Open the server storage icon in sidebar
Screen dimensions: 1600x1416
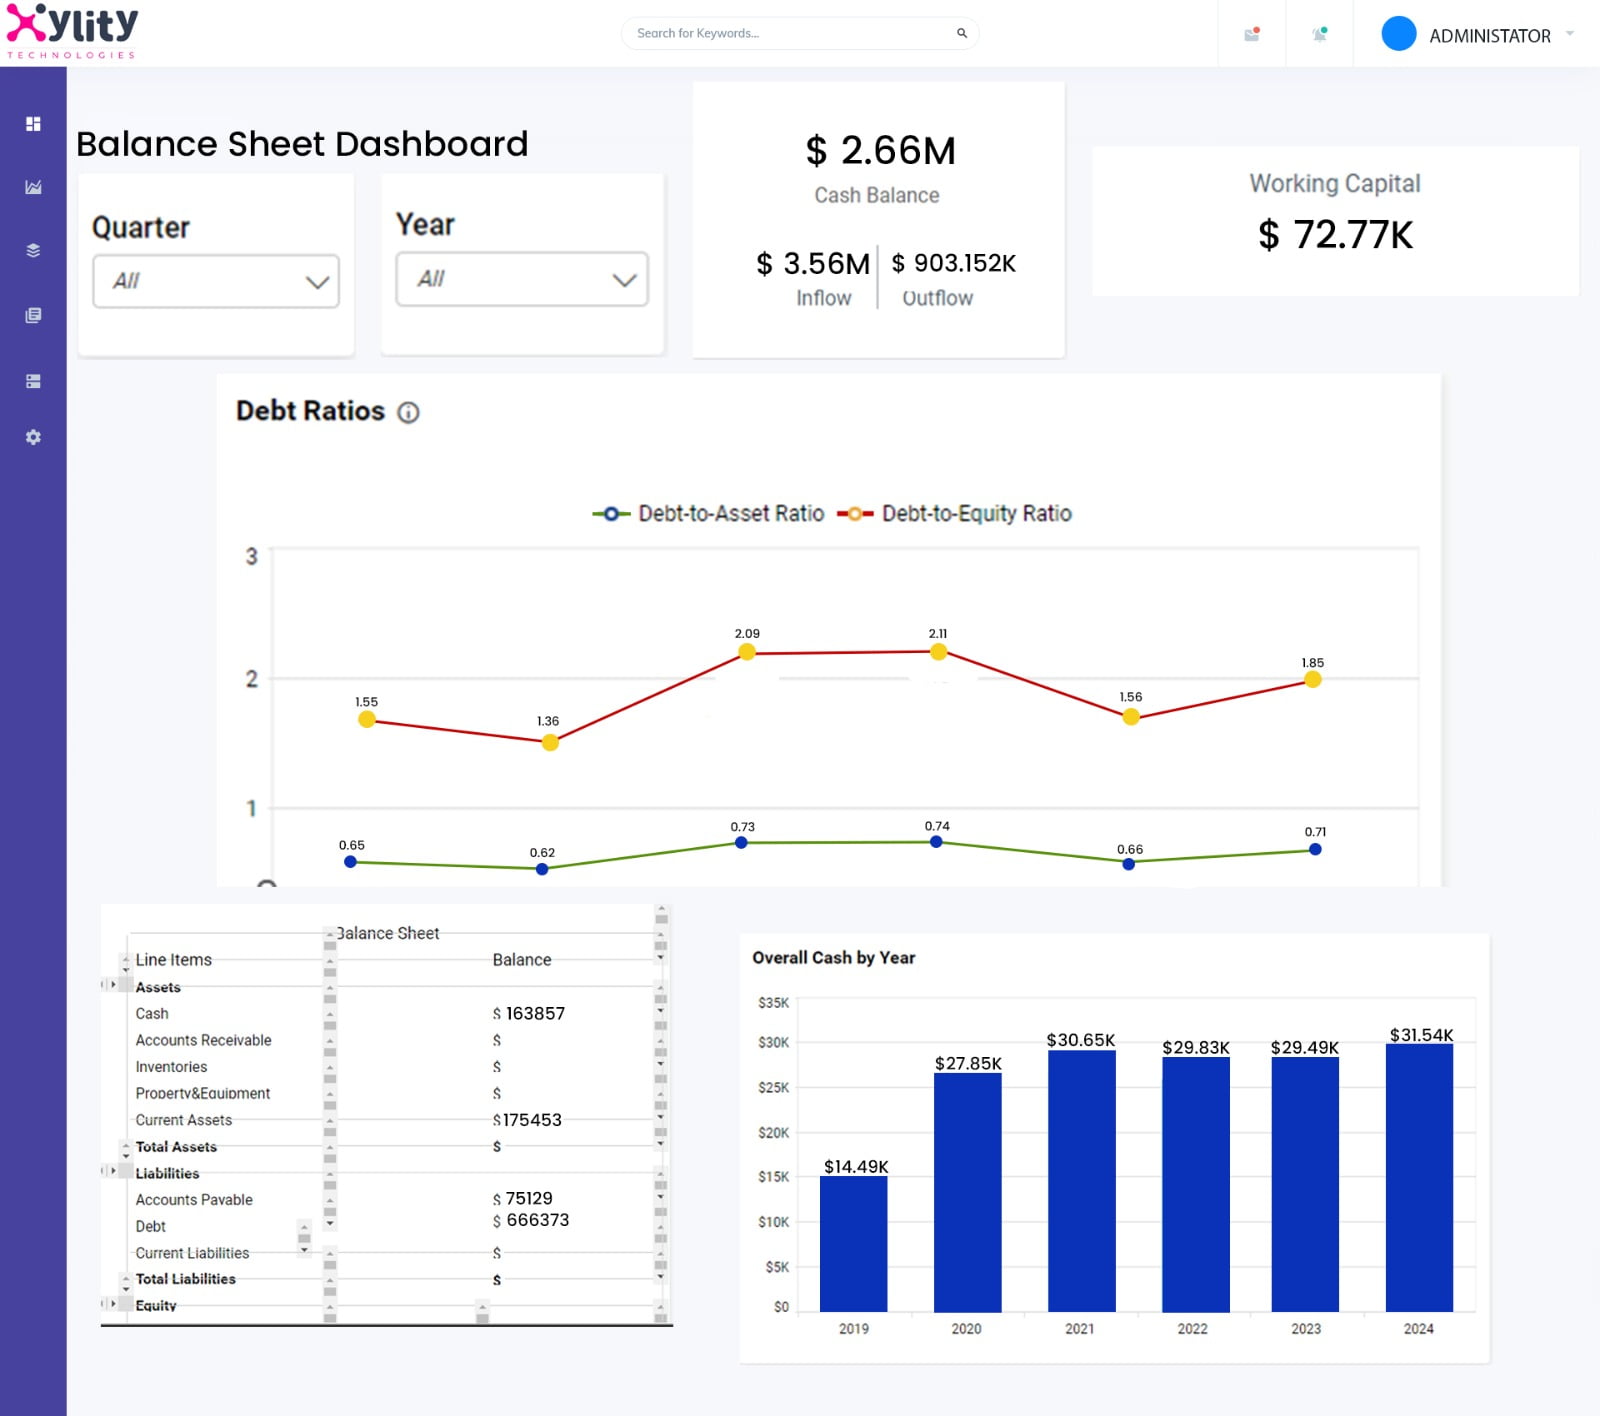tap(33, 381)
